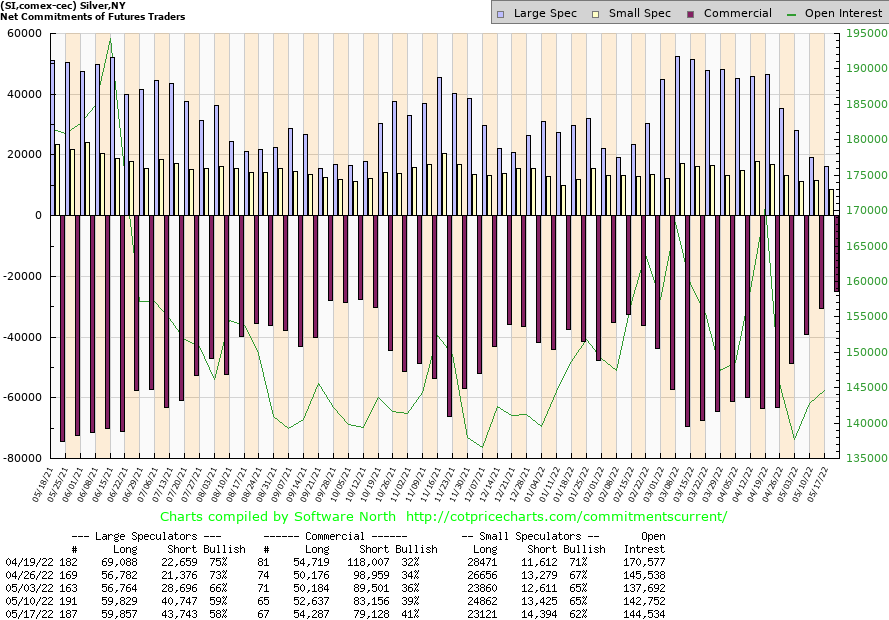The image size is (889, 620).
Task: Click 'Charts compiled by Software North' text
Action: coord(275,517)
